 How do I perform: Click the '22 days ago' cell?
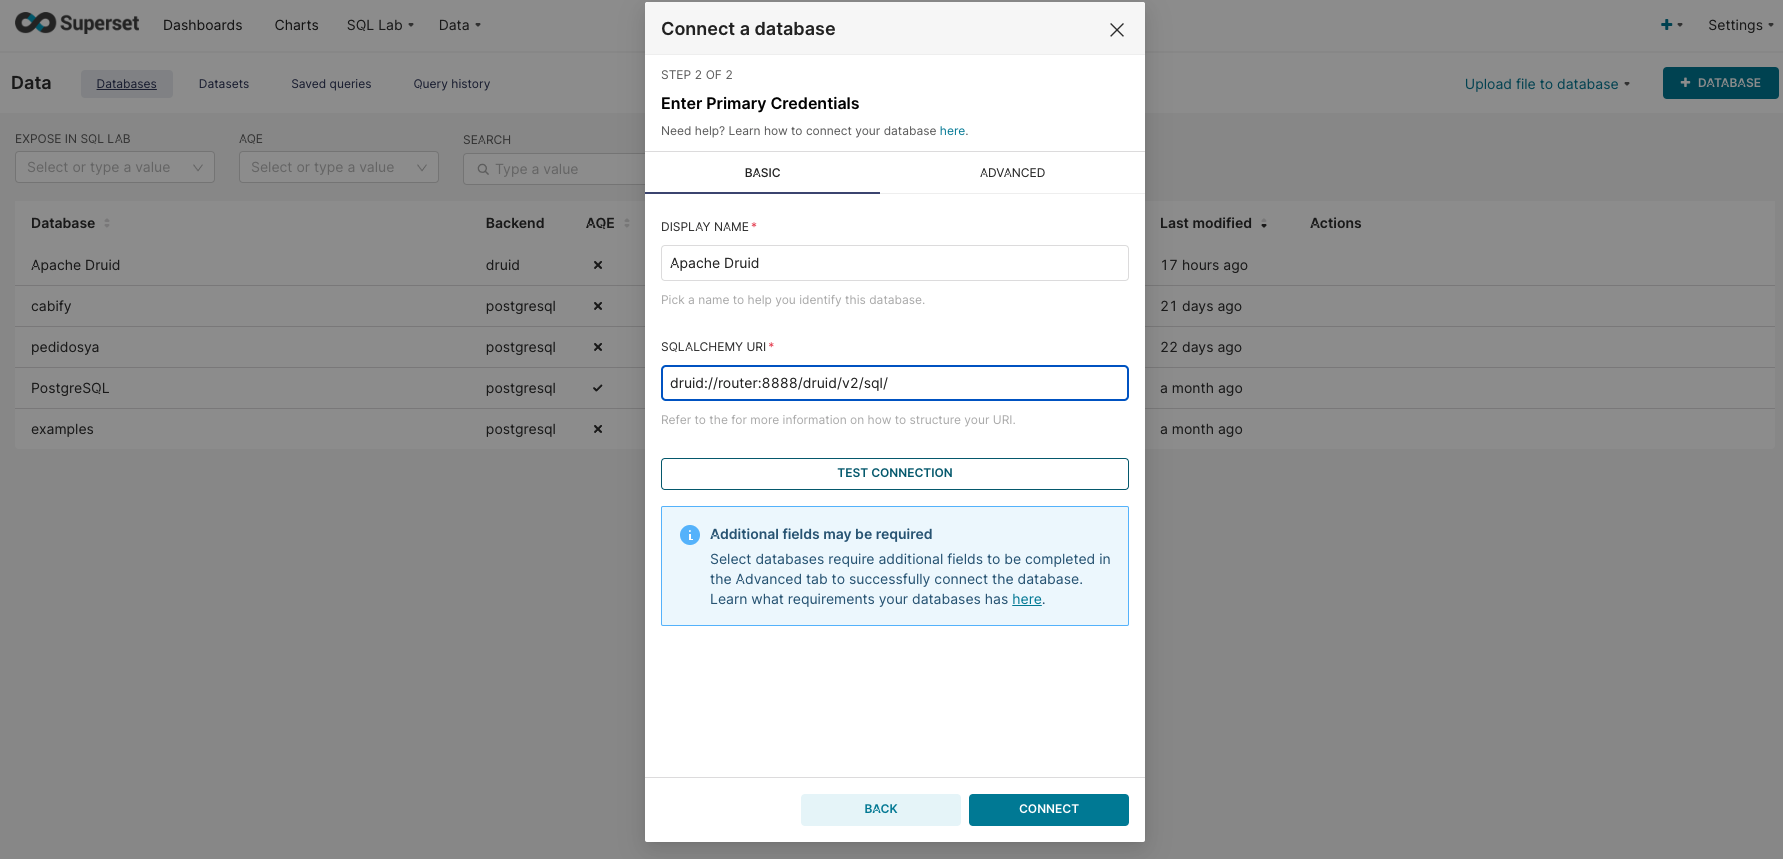coord(1201,347)
